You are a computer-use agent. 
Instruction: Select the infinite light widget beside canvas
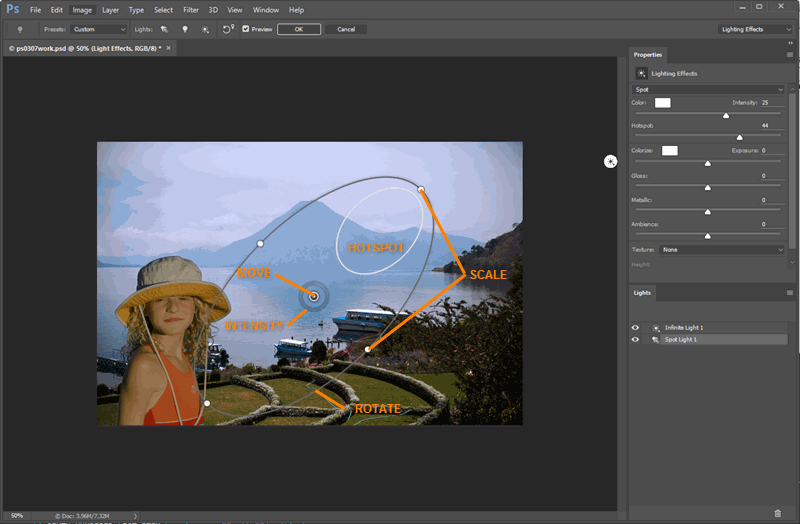[x=610, y=162]
